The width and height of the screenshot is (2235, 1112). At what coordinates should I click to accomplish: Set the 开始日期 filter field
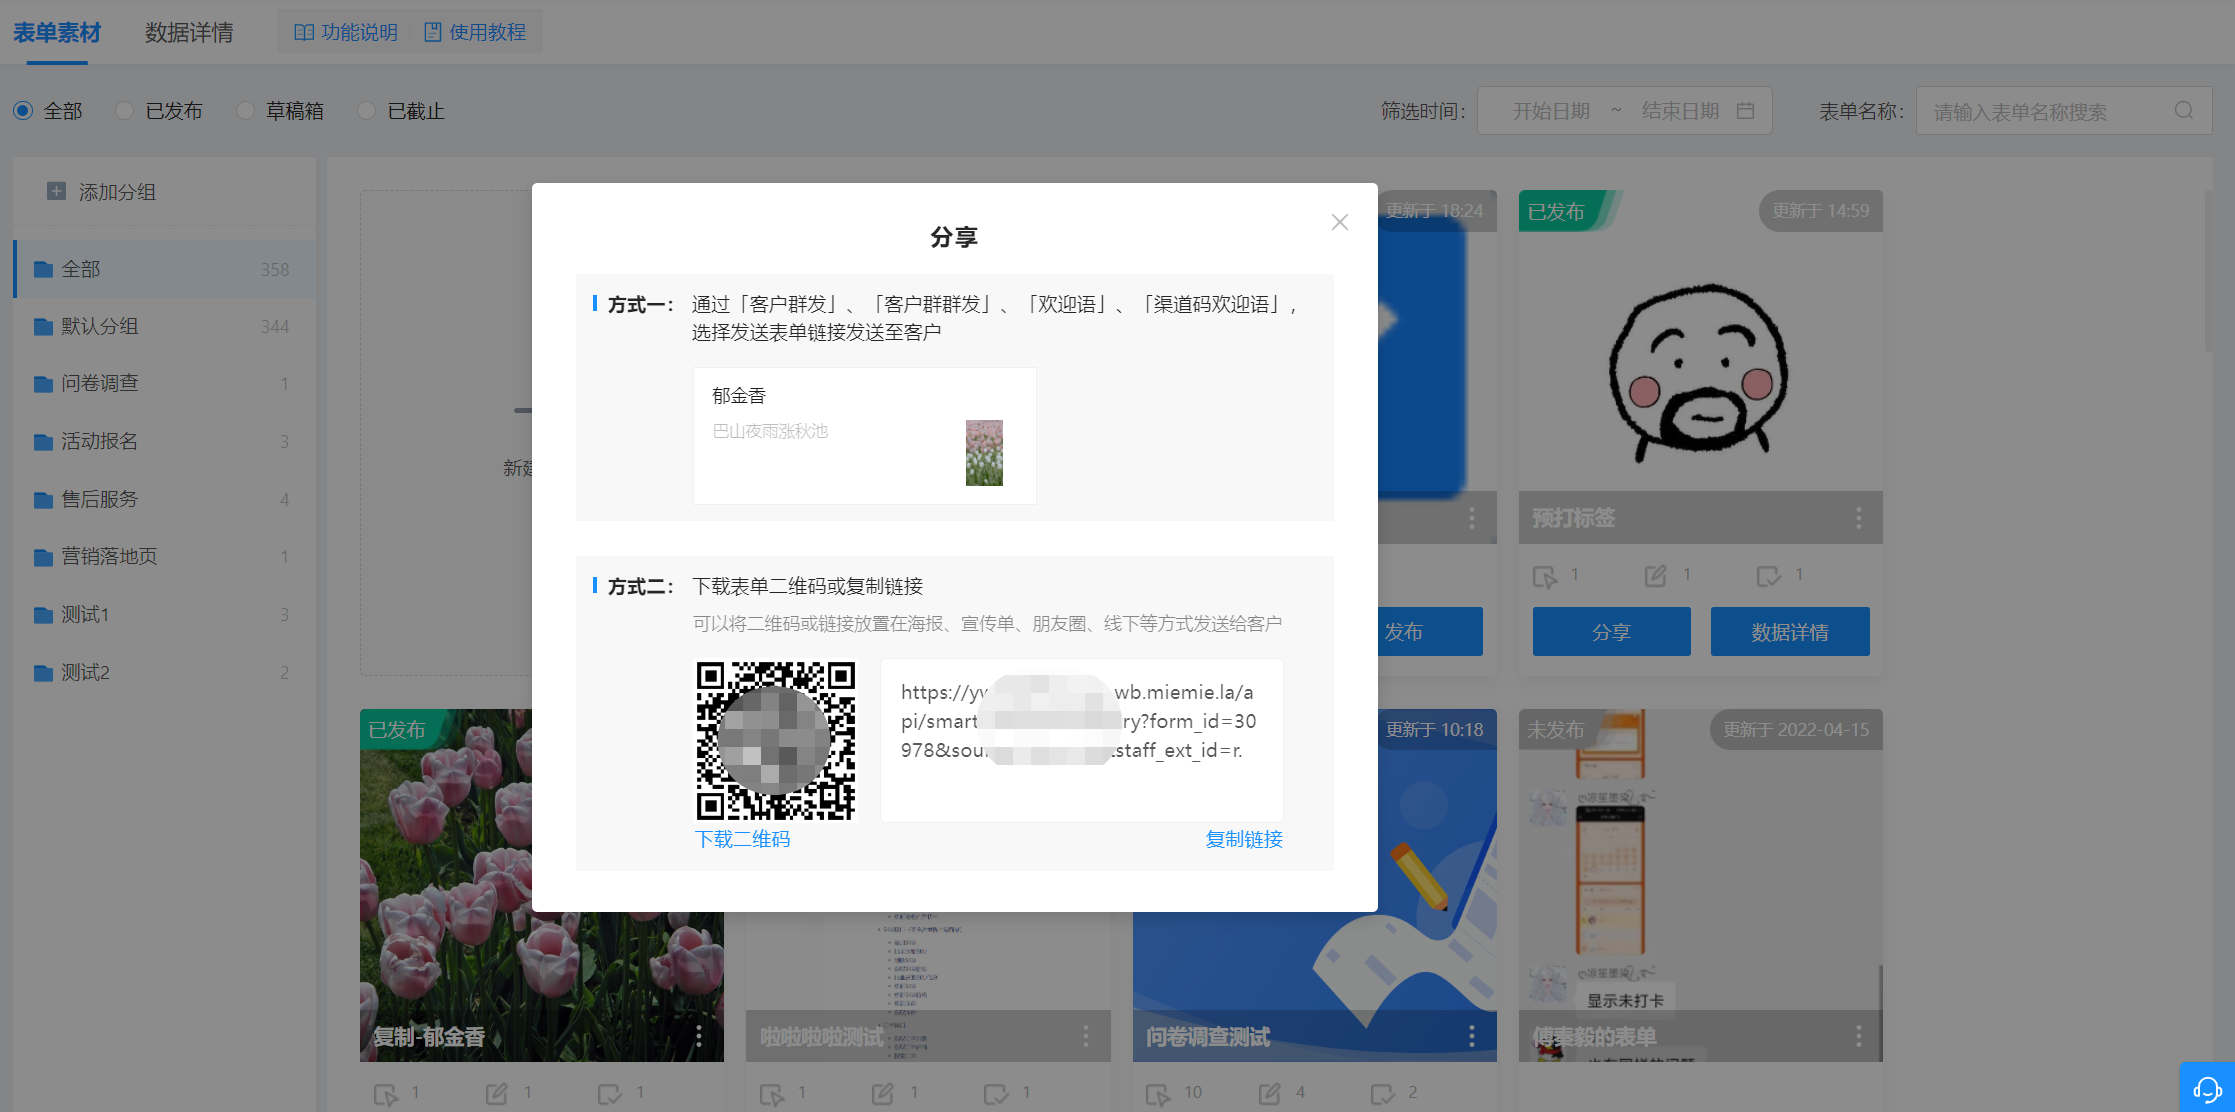(1551, 111)
